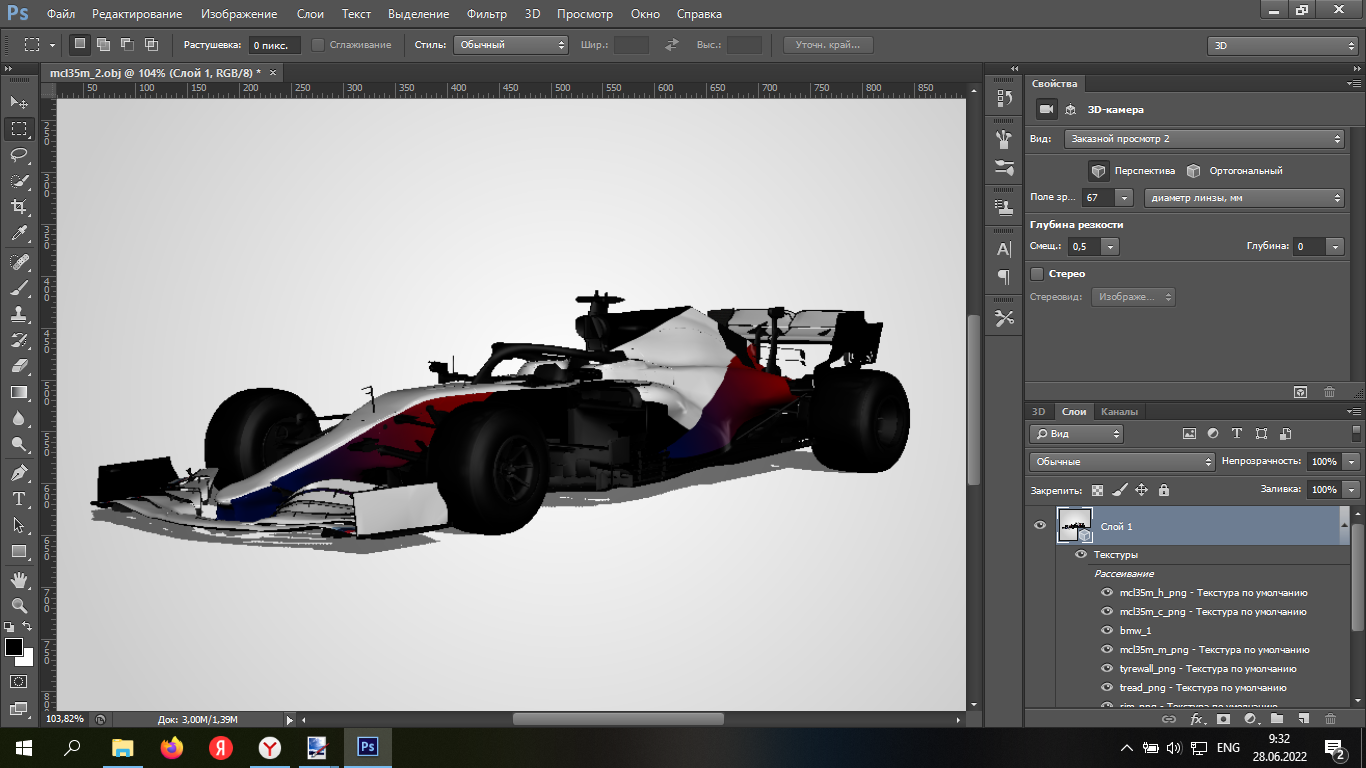This screenshot has width=1366, height=768.
Task: Select the Clone Stamp tool
Action: [19, 314]
